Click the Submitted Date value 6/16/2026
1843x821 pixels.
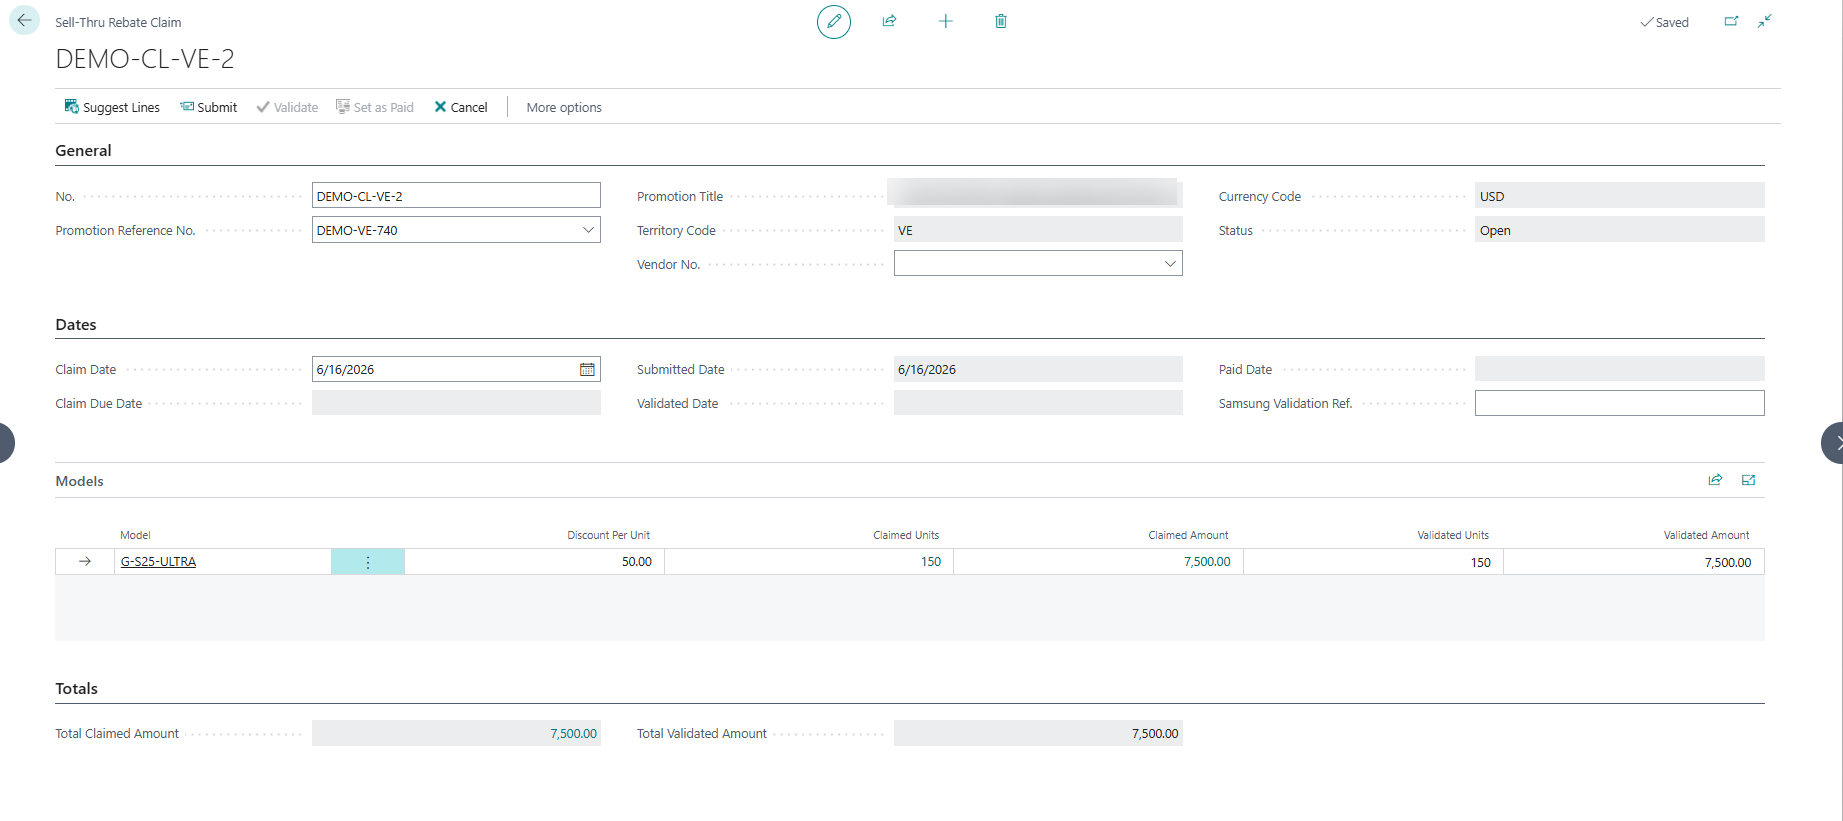pyautogui.click(x=1038, y=370)
